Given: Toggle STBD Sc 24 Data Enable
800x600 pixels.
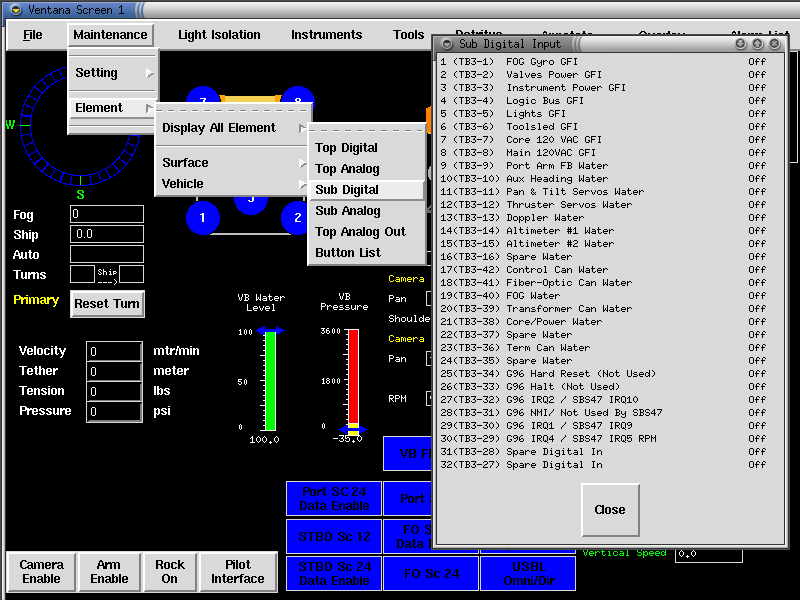Looking at the screenshot, I should click(x=334, y=573).
